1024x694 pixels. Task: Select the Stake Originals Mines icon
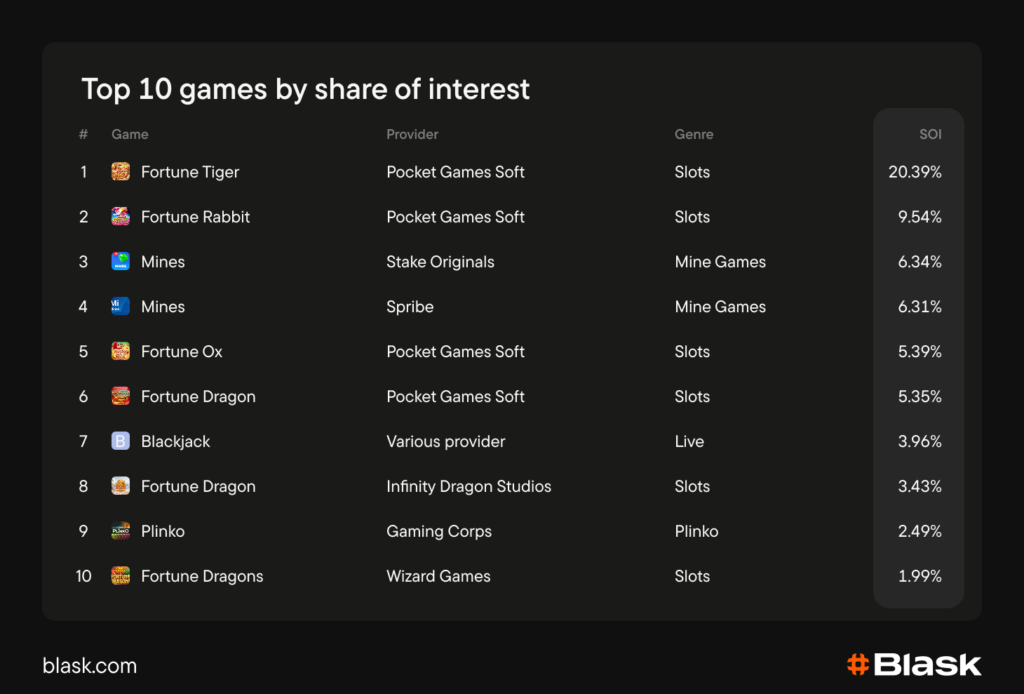click(120, 262)
